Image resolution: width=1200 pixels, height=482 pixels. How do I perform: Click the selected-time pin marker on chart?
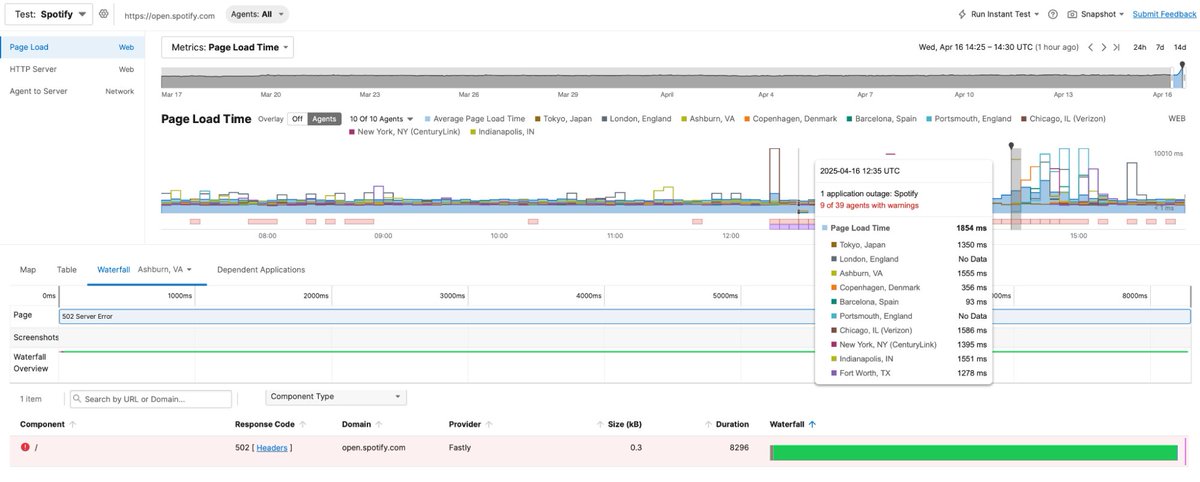(x=1011, y=146)
